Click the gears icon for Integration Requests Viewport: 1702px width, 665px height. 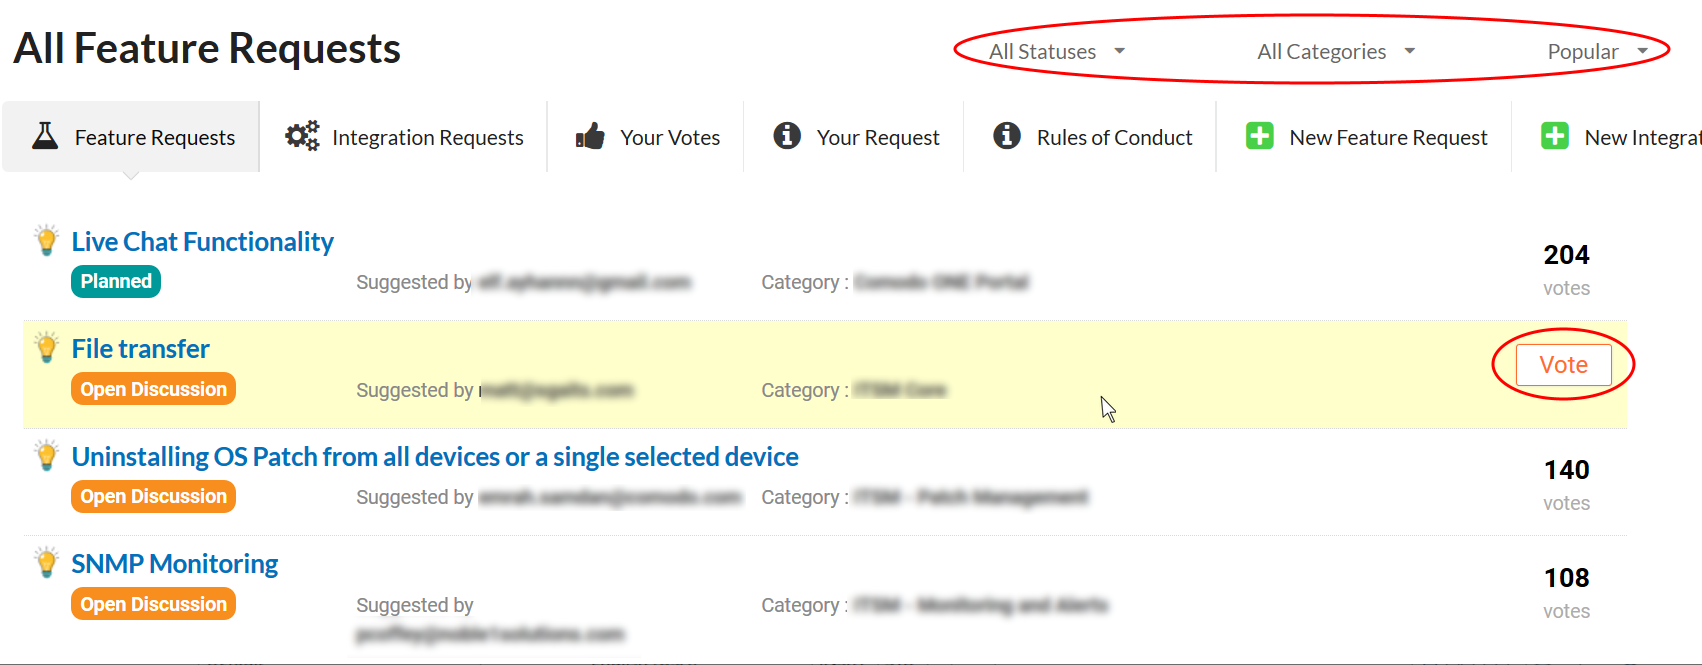click(302, 136)
